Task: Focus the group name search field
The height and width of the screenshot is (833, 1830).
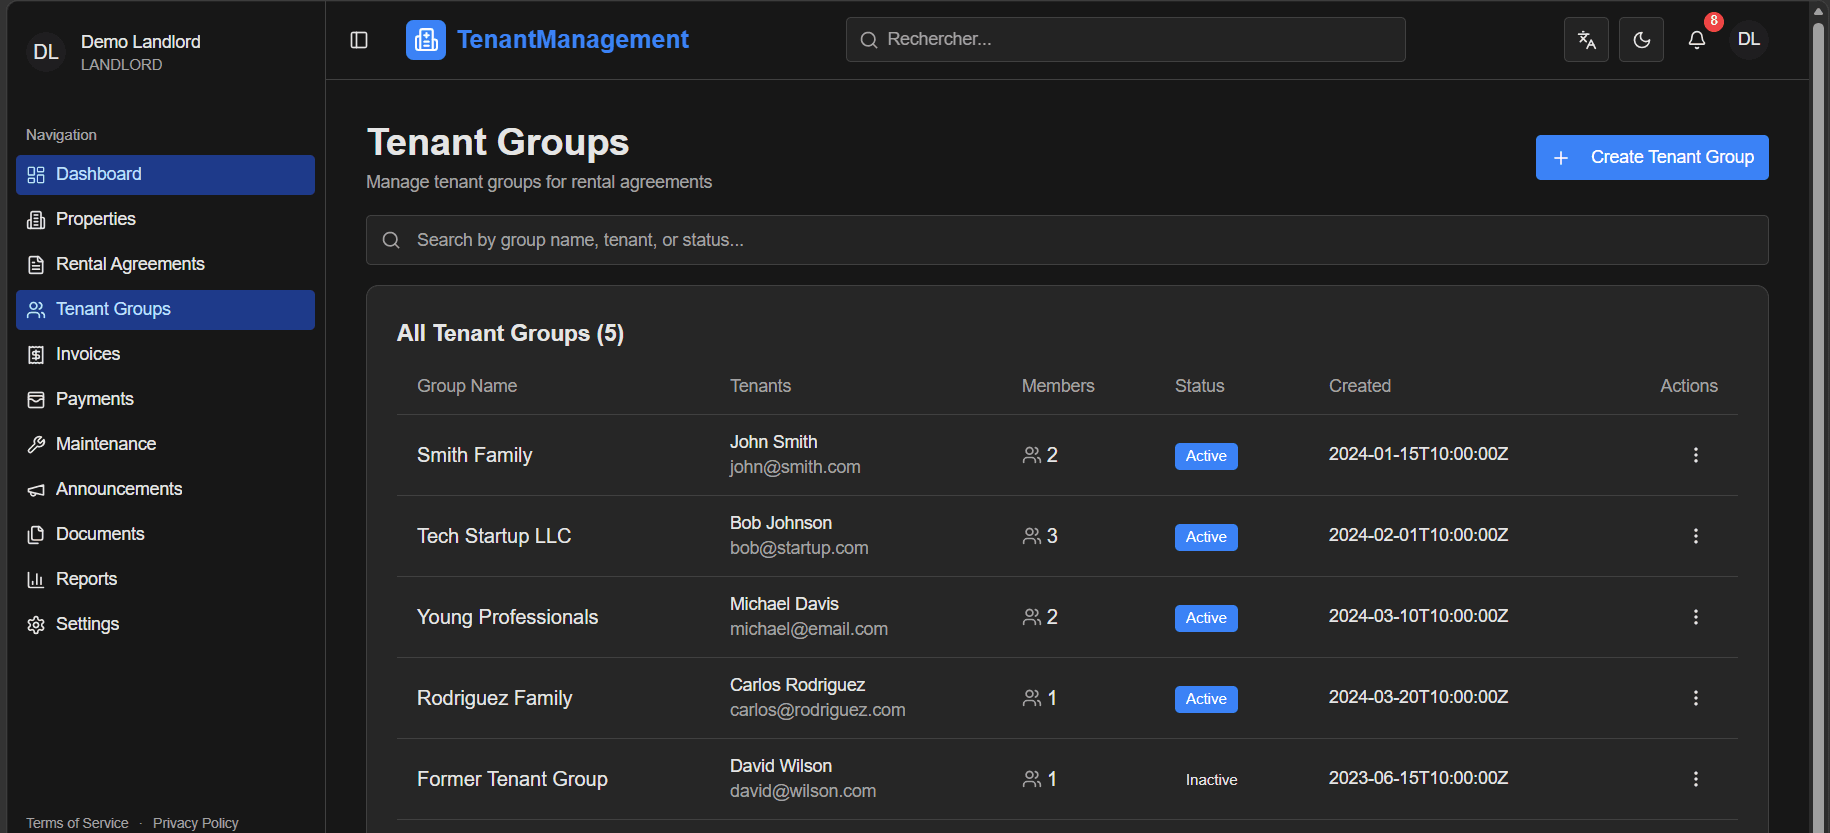Action: point(1067,240)
